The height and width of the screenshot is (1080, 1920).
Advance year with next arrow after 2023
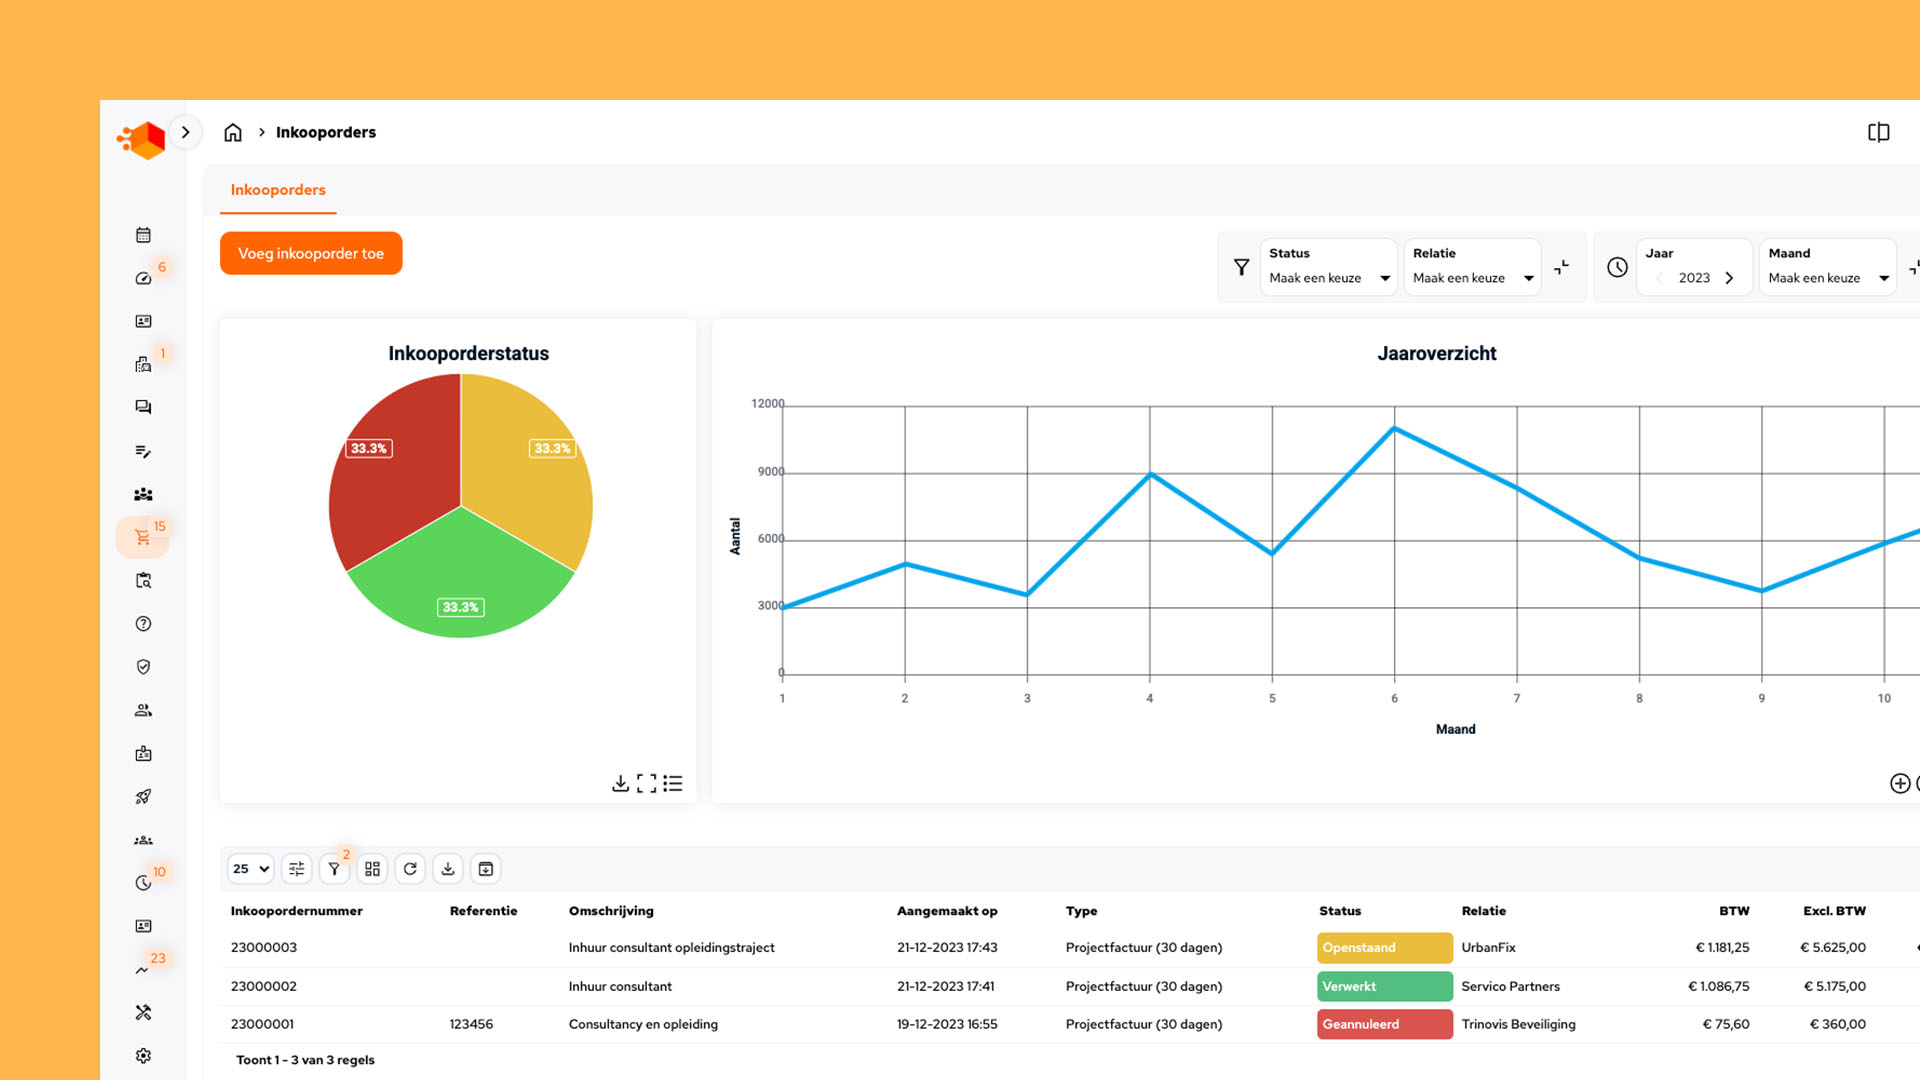(x=1729, y=278)
